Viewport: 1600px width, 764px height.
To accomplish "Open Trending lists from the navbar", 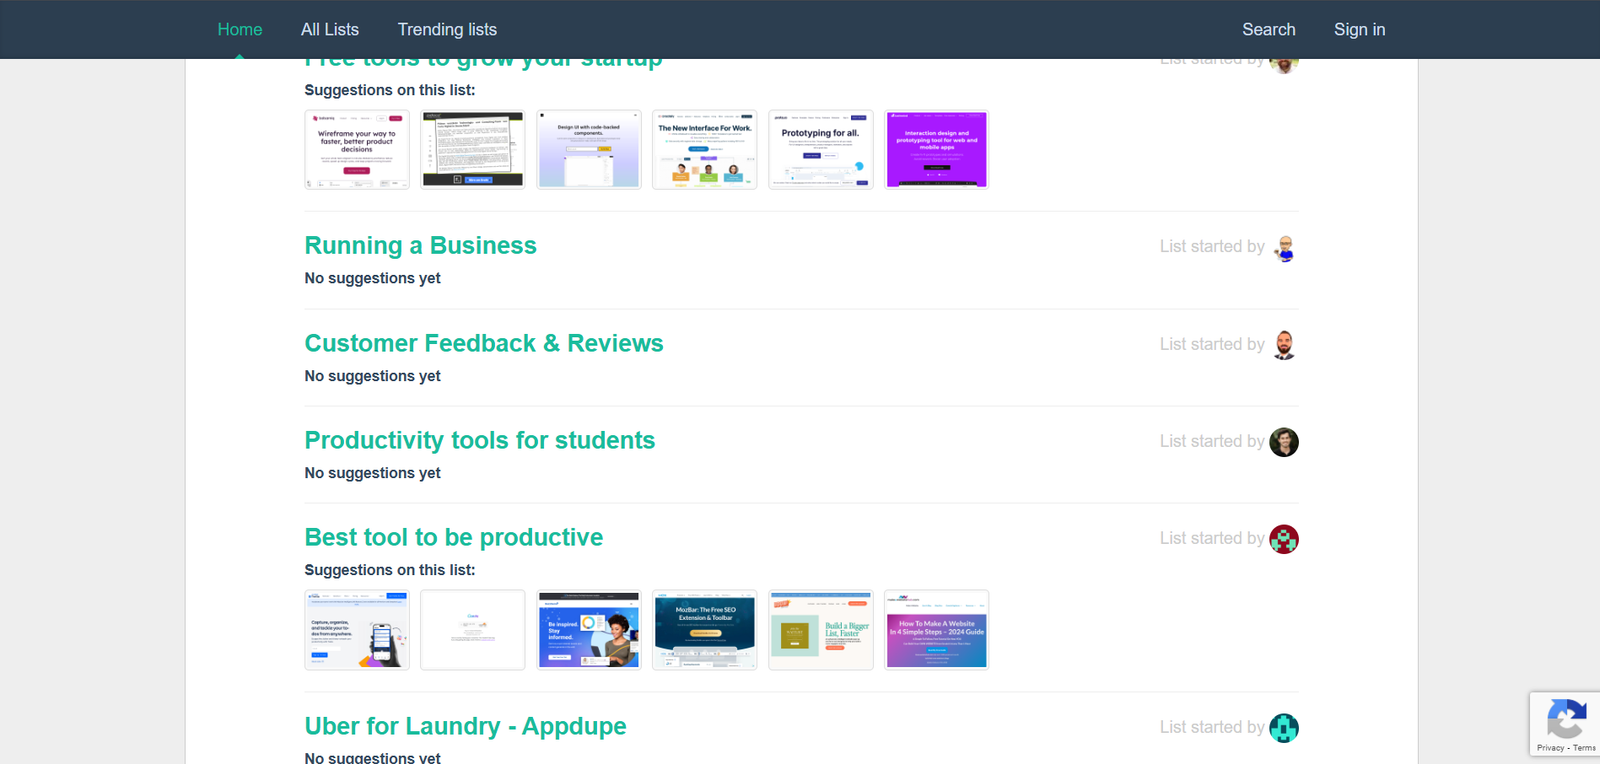I will (447, 30).
